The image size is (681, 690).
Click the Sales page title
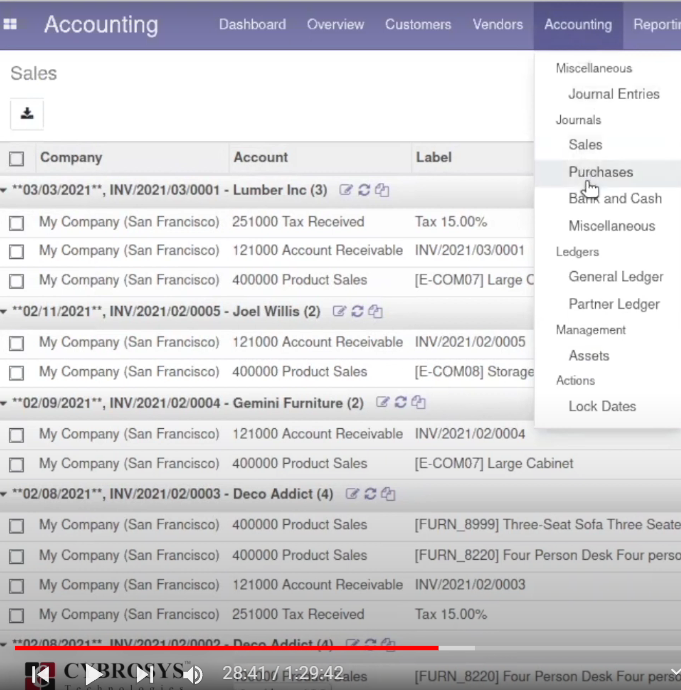click(x=33, y=73)
